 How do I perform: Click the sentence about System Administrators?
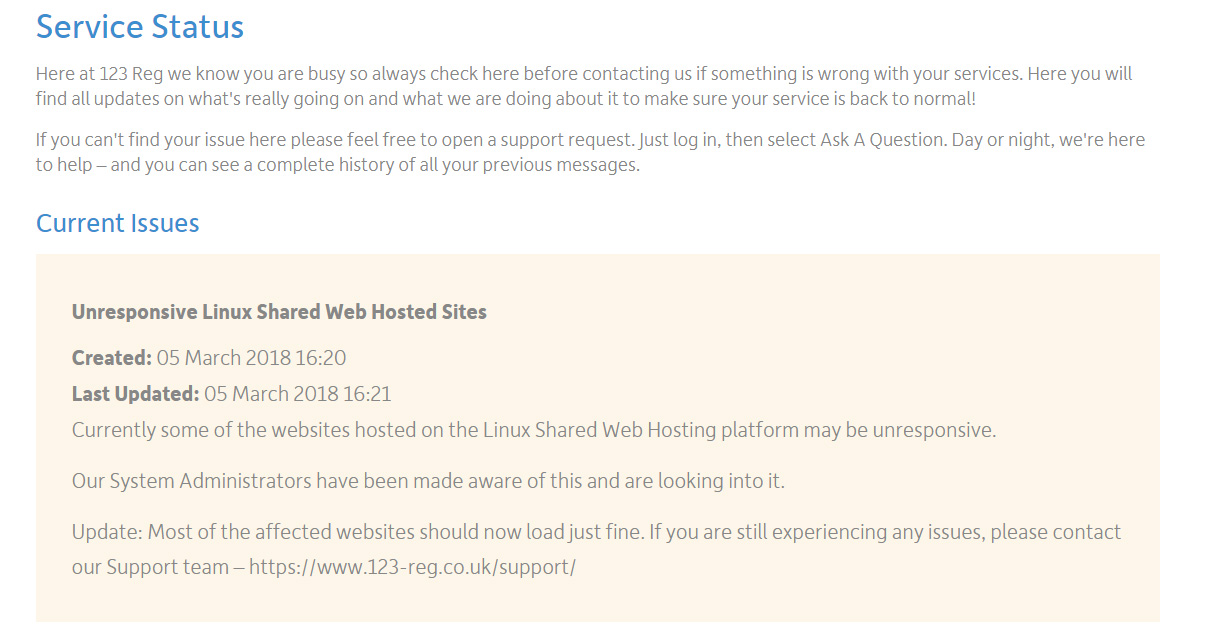(428, 481)
